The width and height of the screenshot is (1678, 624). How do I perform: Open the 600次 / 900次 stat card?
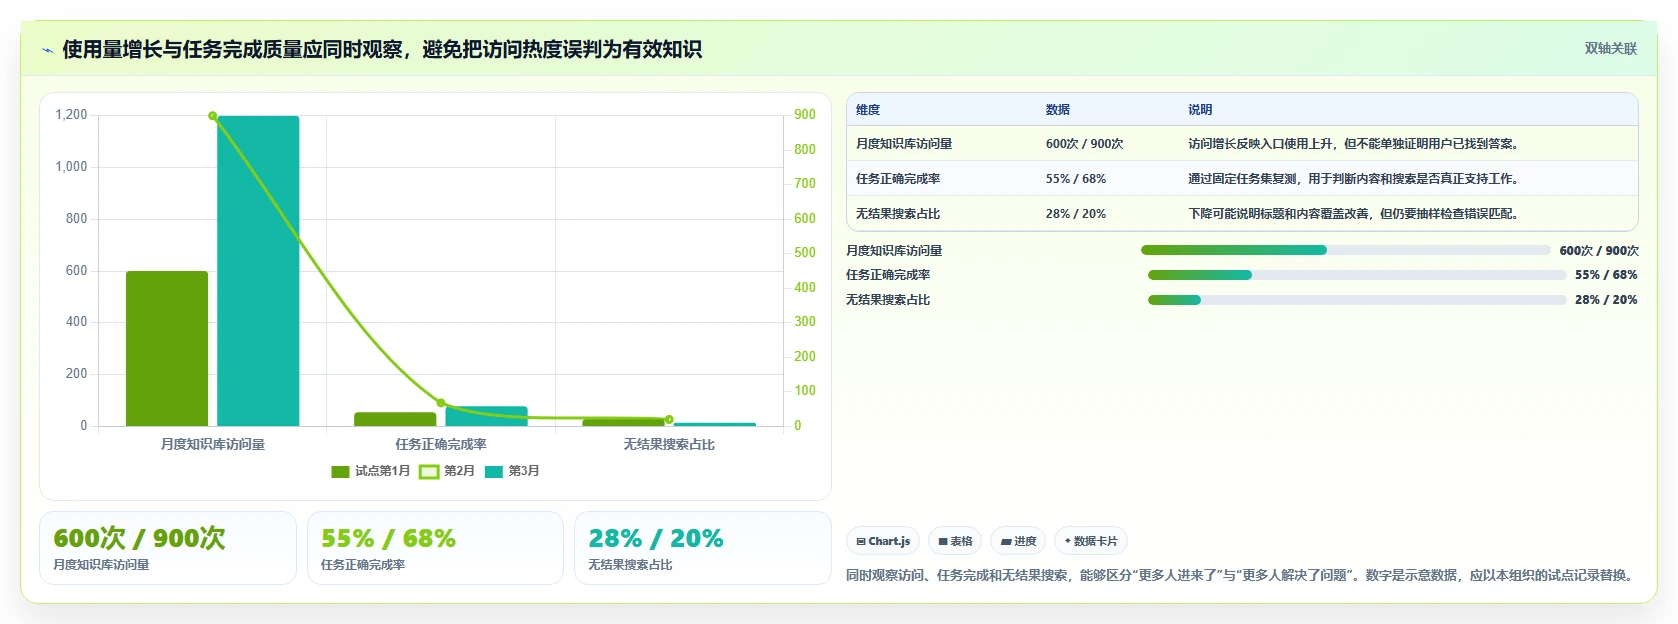(168, 548)
